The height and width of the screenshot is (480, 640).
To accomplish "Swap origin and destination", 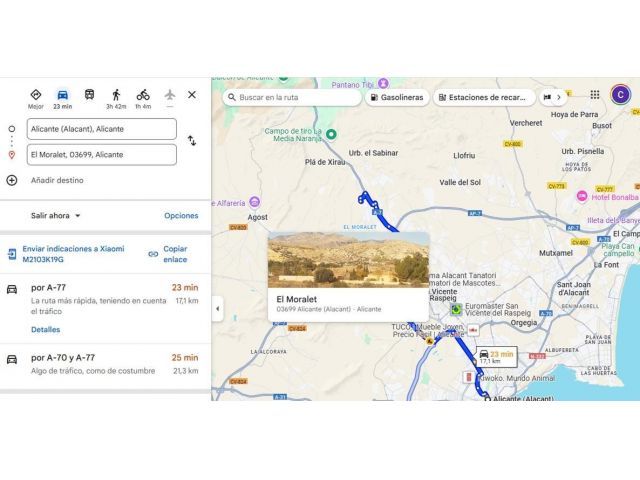I will (x=192, y=141).
